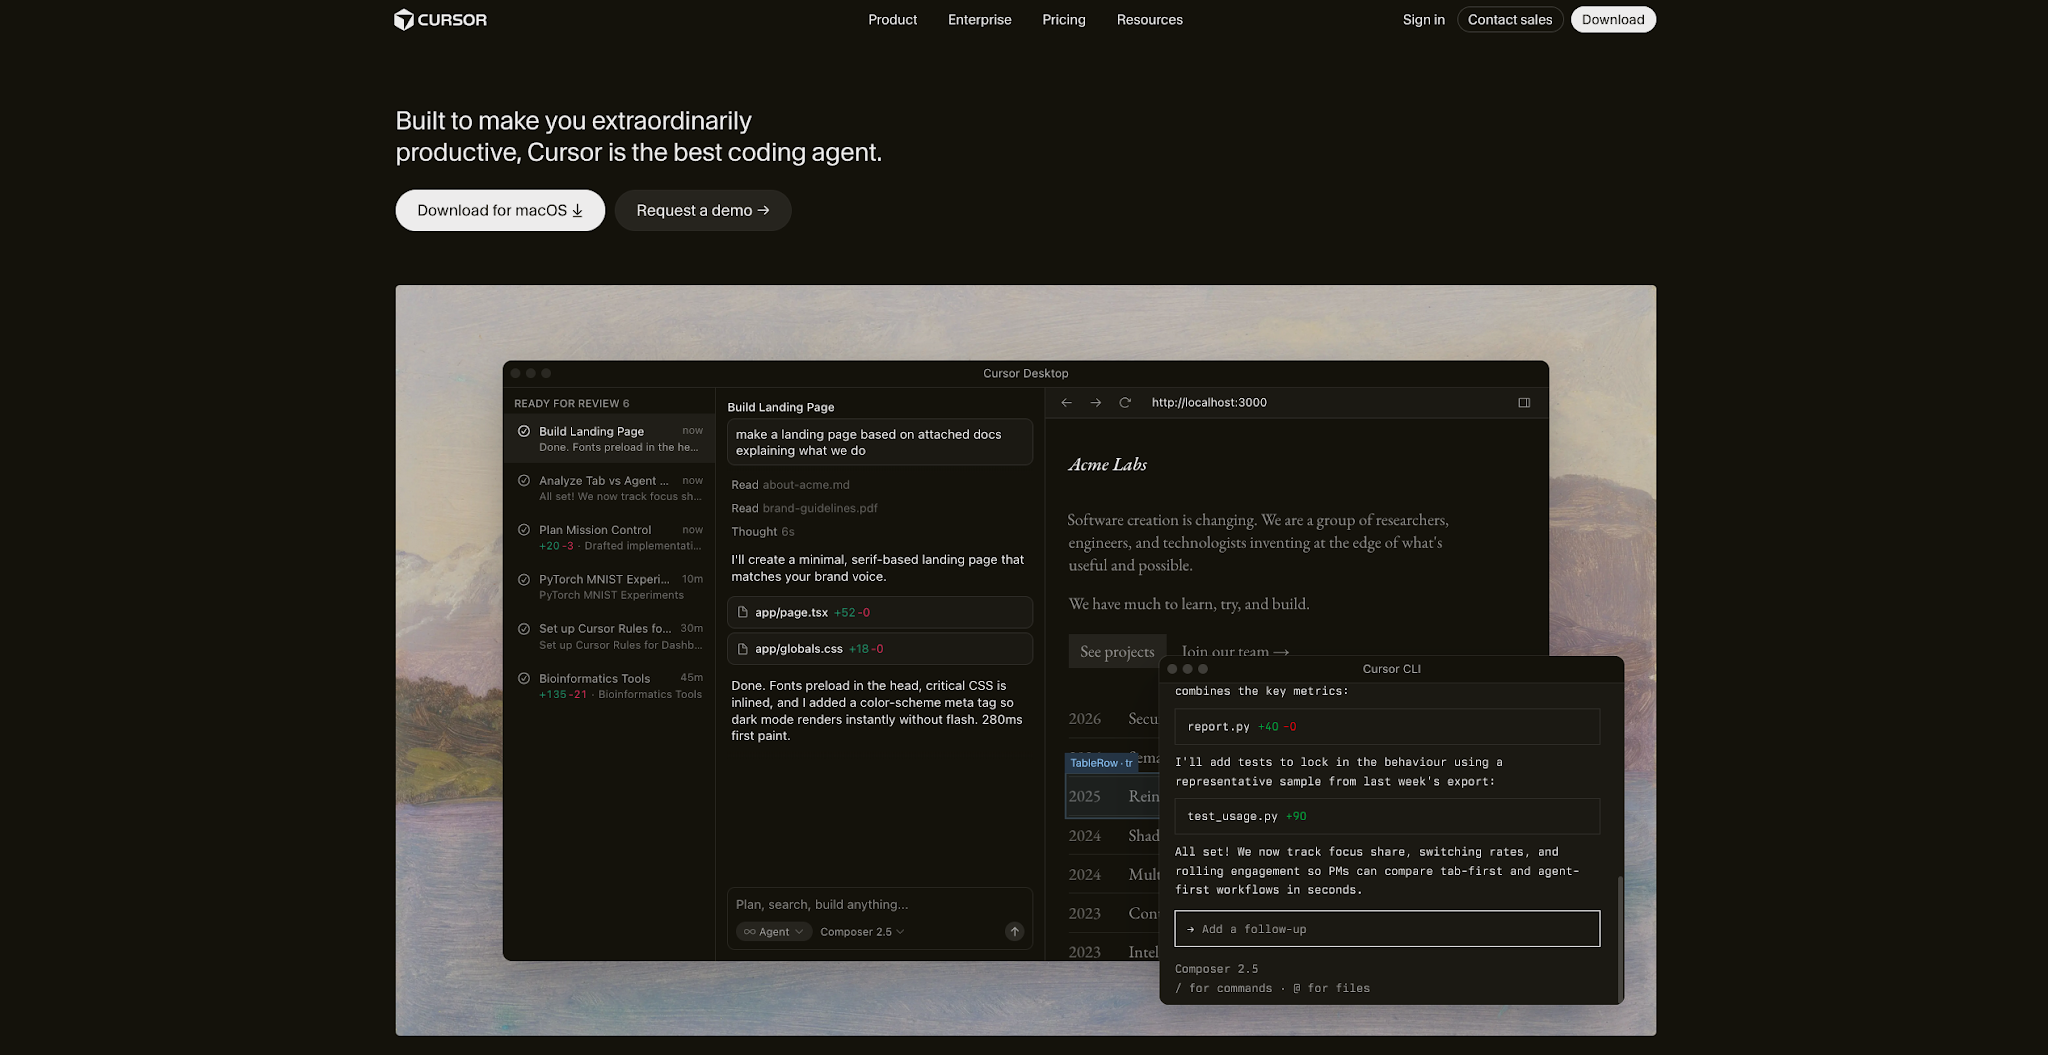Select Analyze Tab vs Agent task
The image size is (2048, 1055).
tap(610, 488)
